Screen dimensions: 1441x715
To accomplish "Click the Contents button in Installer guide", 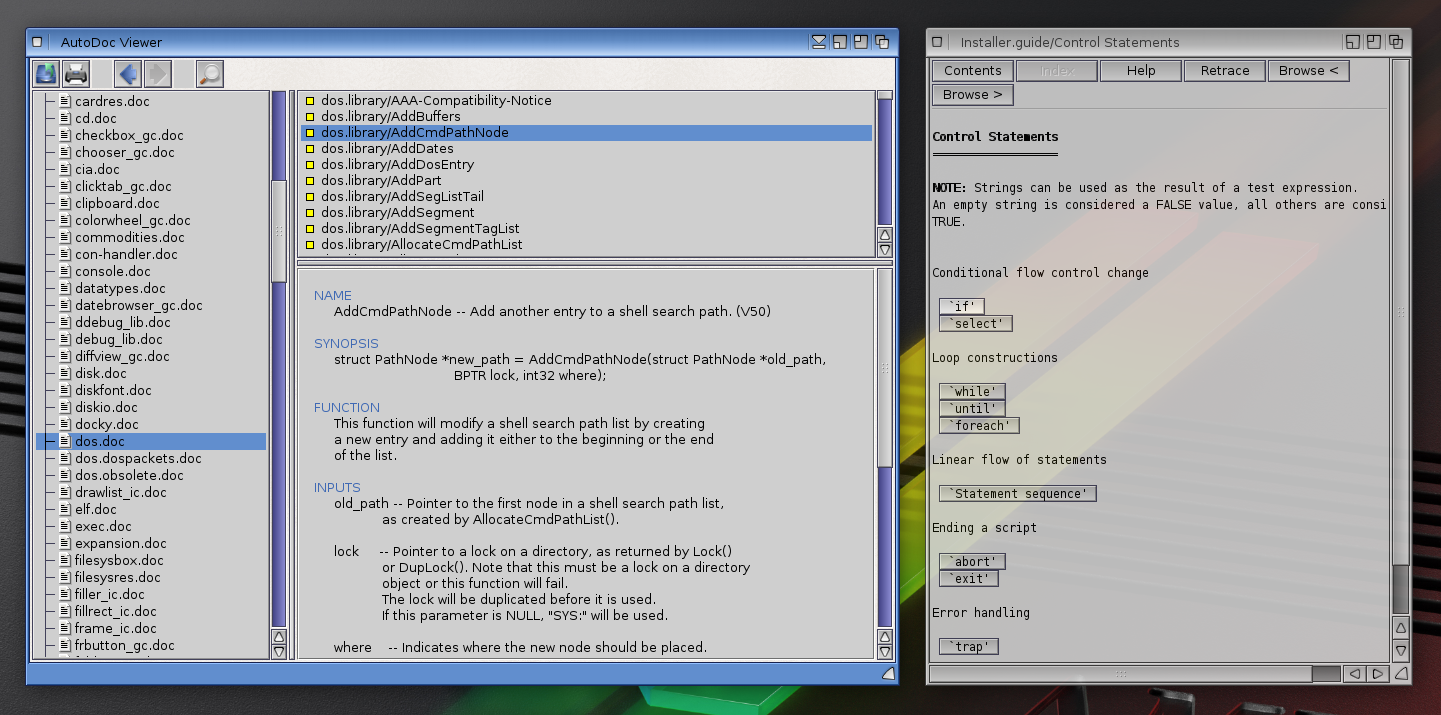I will (972, 71).
